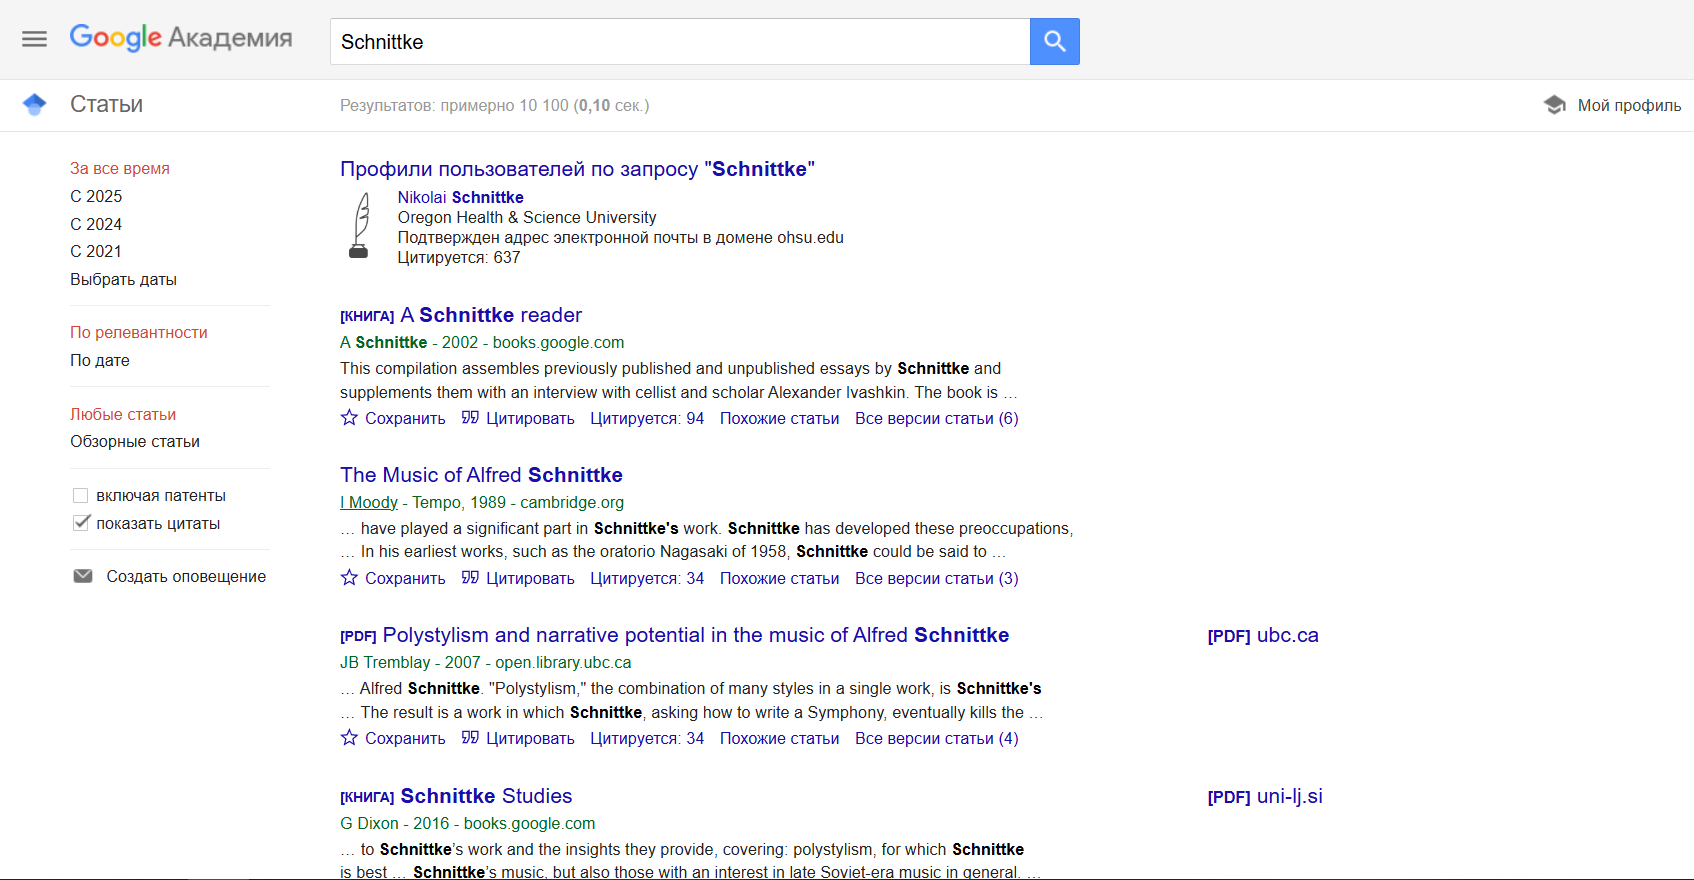This screenshot has height=880, width=1694.
Task: Click the envelope icon beside Создать оповещение
Action: point(83,576)
